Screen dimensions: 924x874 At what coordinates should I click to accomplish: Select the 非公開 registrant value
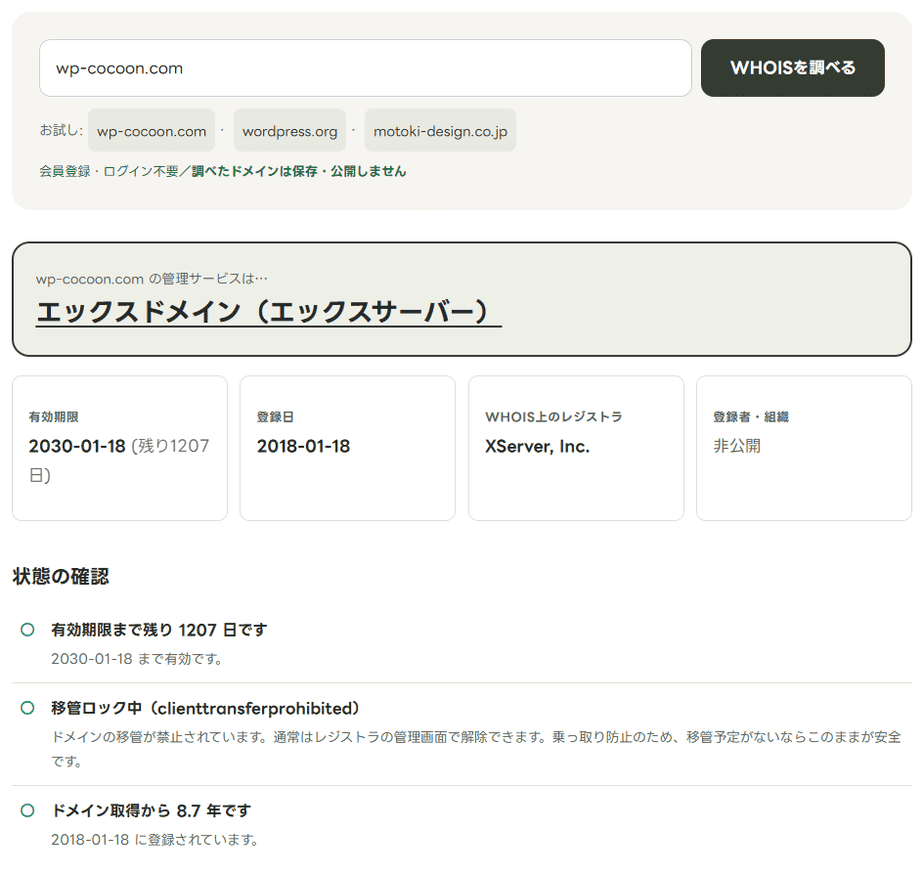737,446
